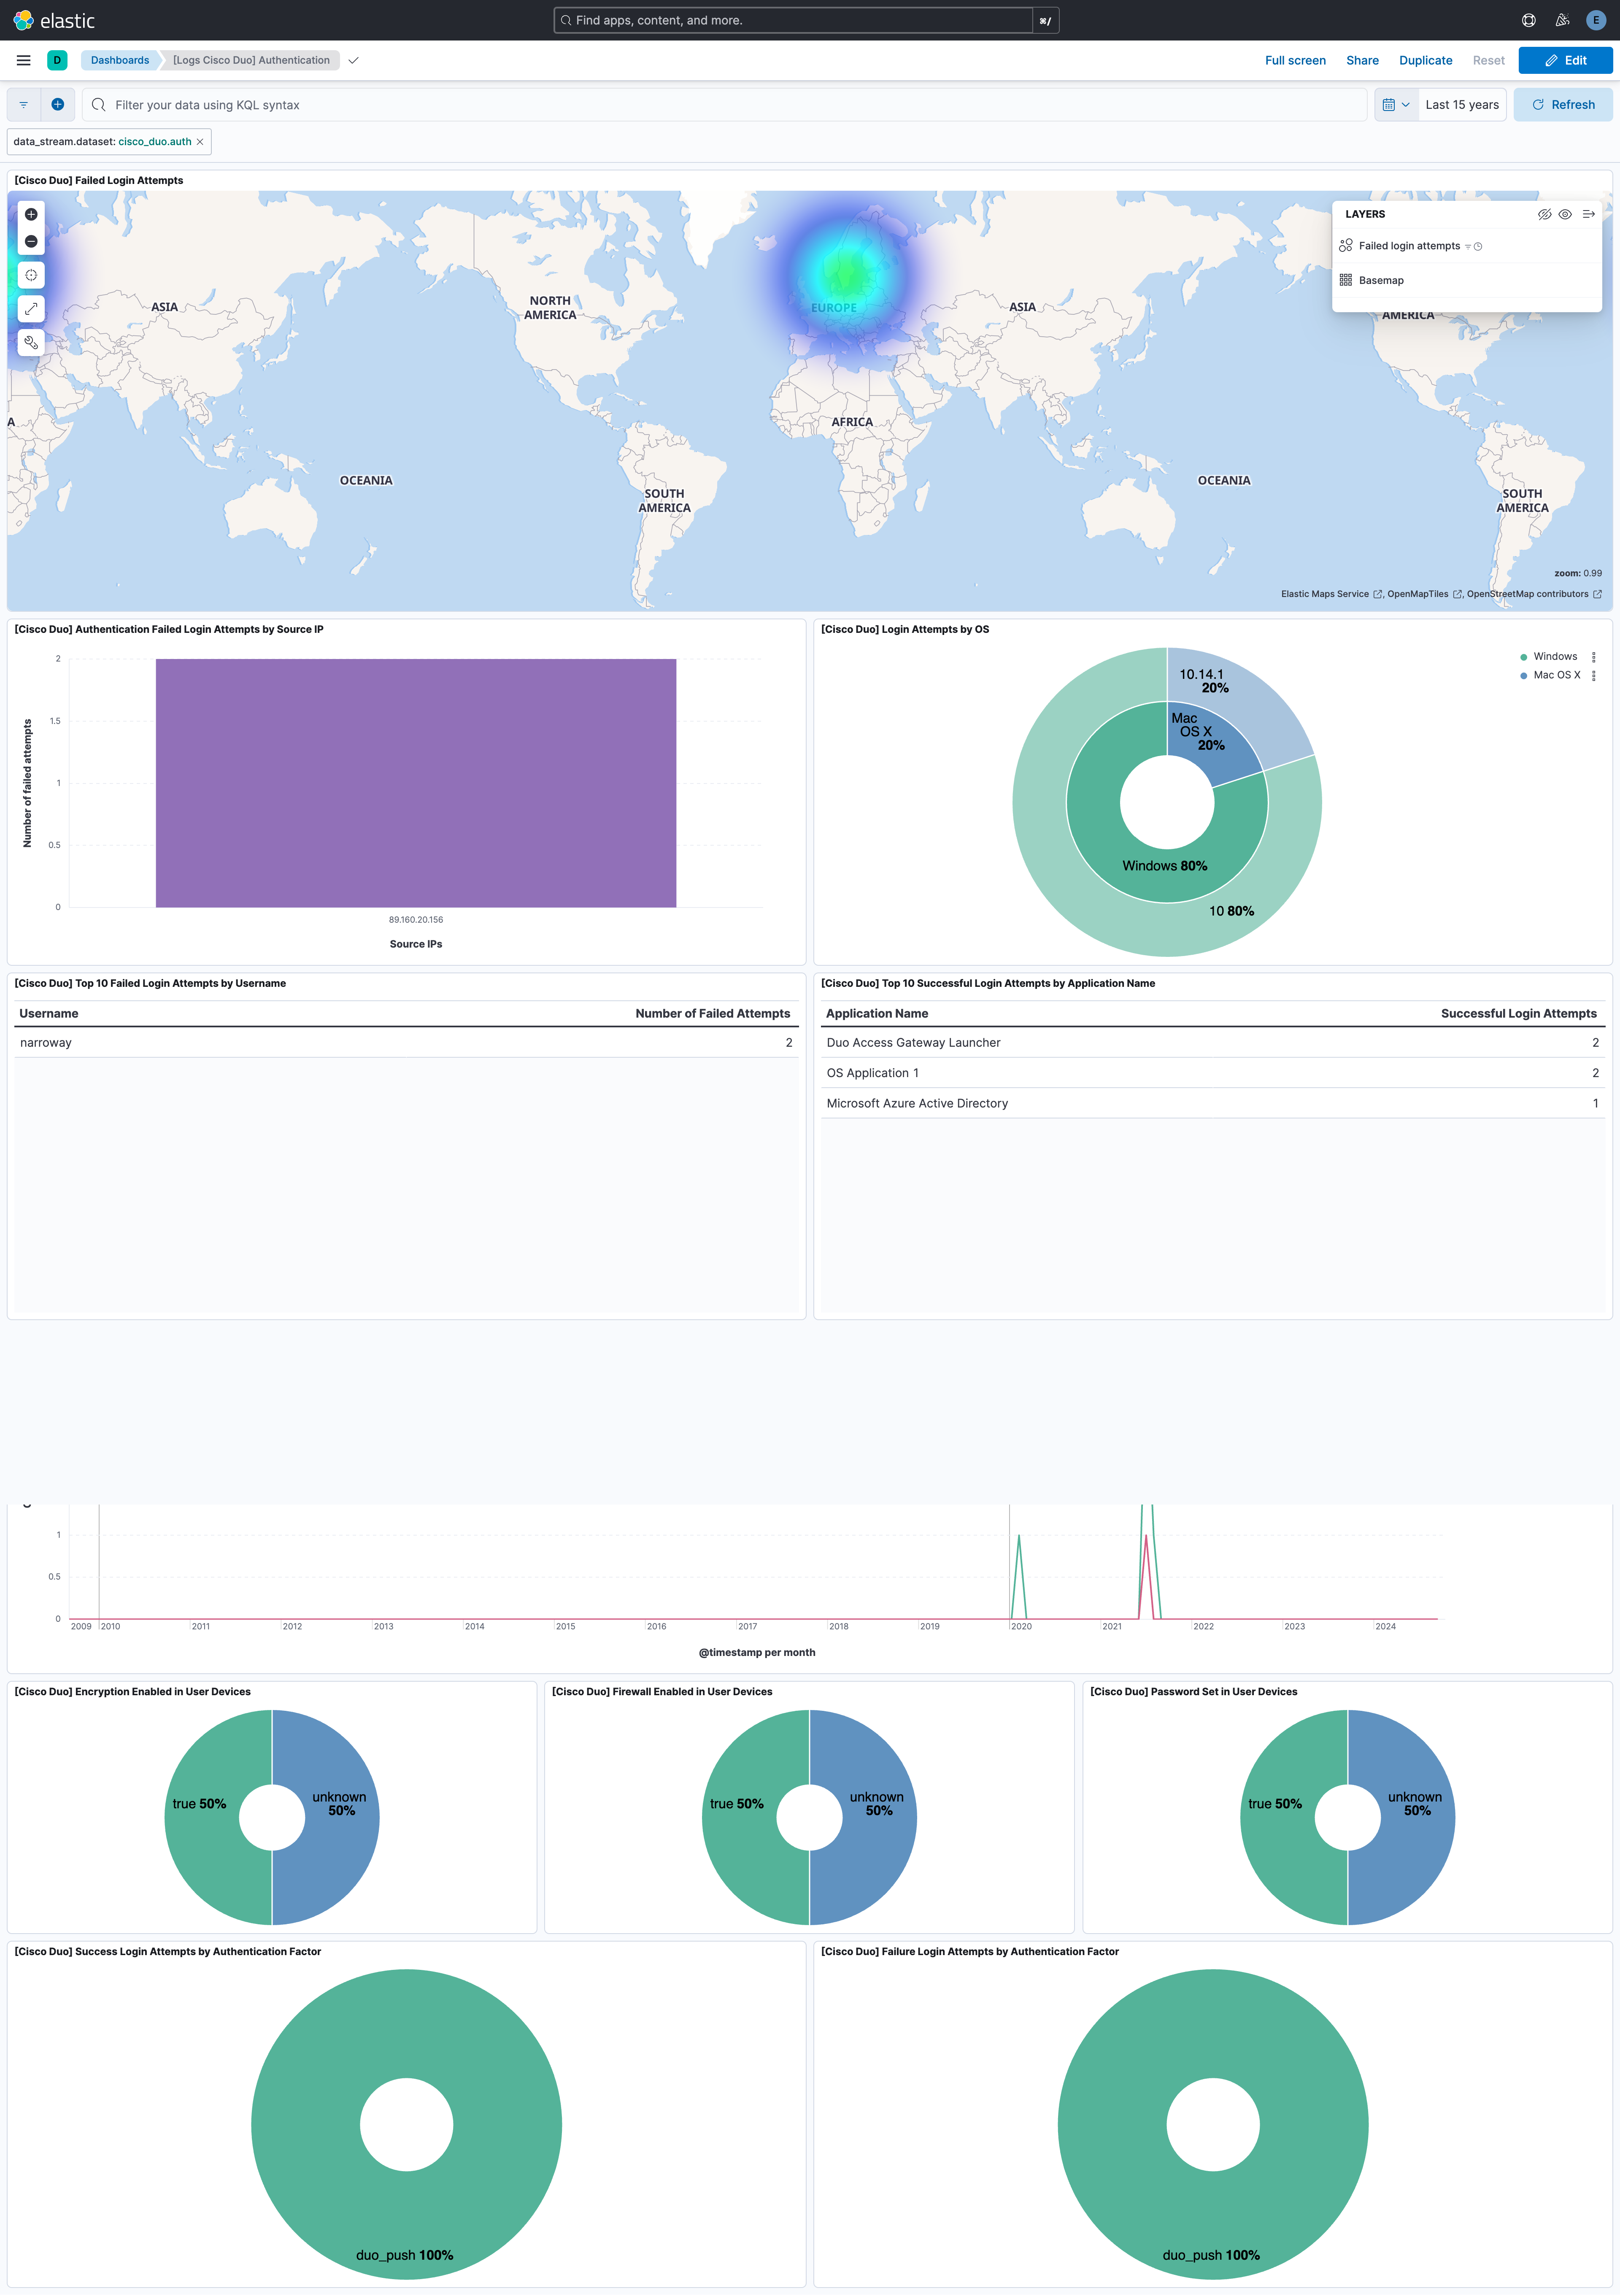Screen dimensions: 1620x2296
Task: Expand the map to full screen via arrow icon
Action: [31, 309]
